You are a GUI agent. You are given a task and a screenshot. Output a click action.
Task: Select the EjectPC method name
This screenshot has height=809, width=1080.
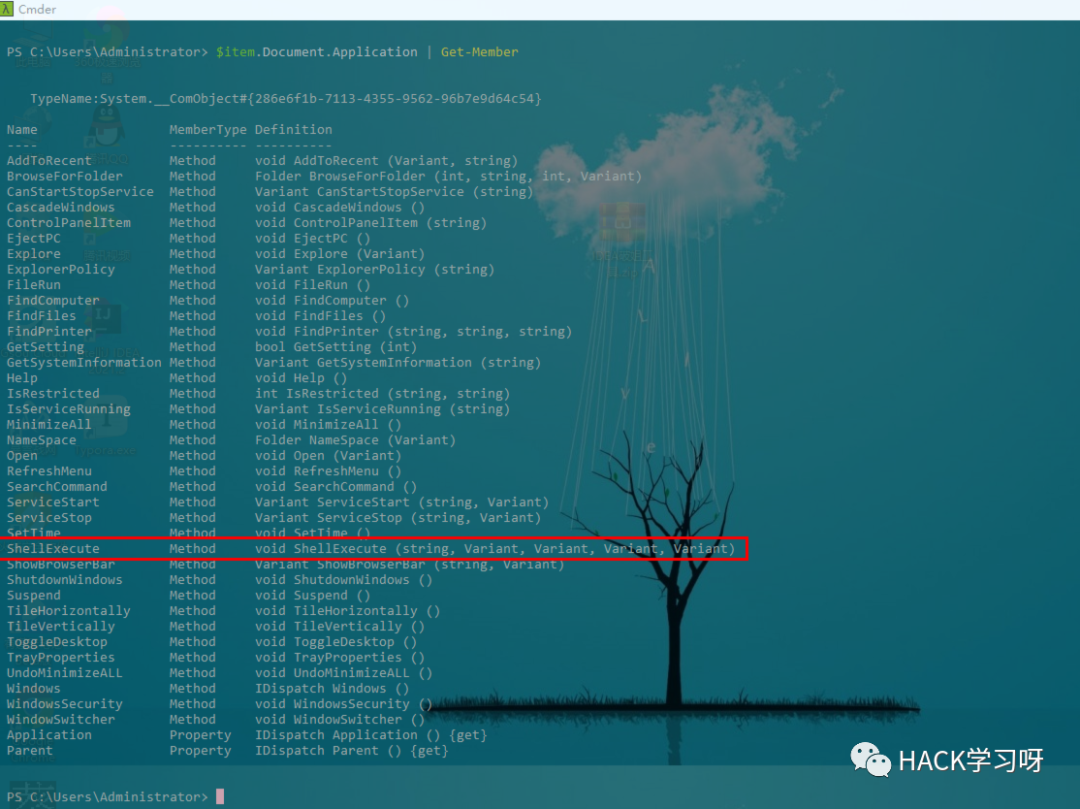(34, 238)
